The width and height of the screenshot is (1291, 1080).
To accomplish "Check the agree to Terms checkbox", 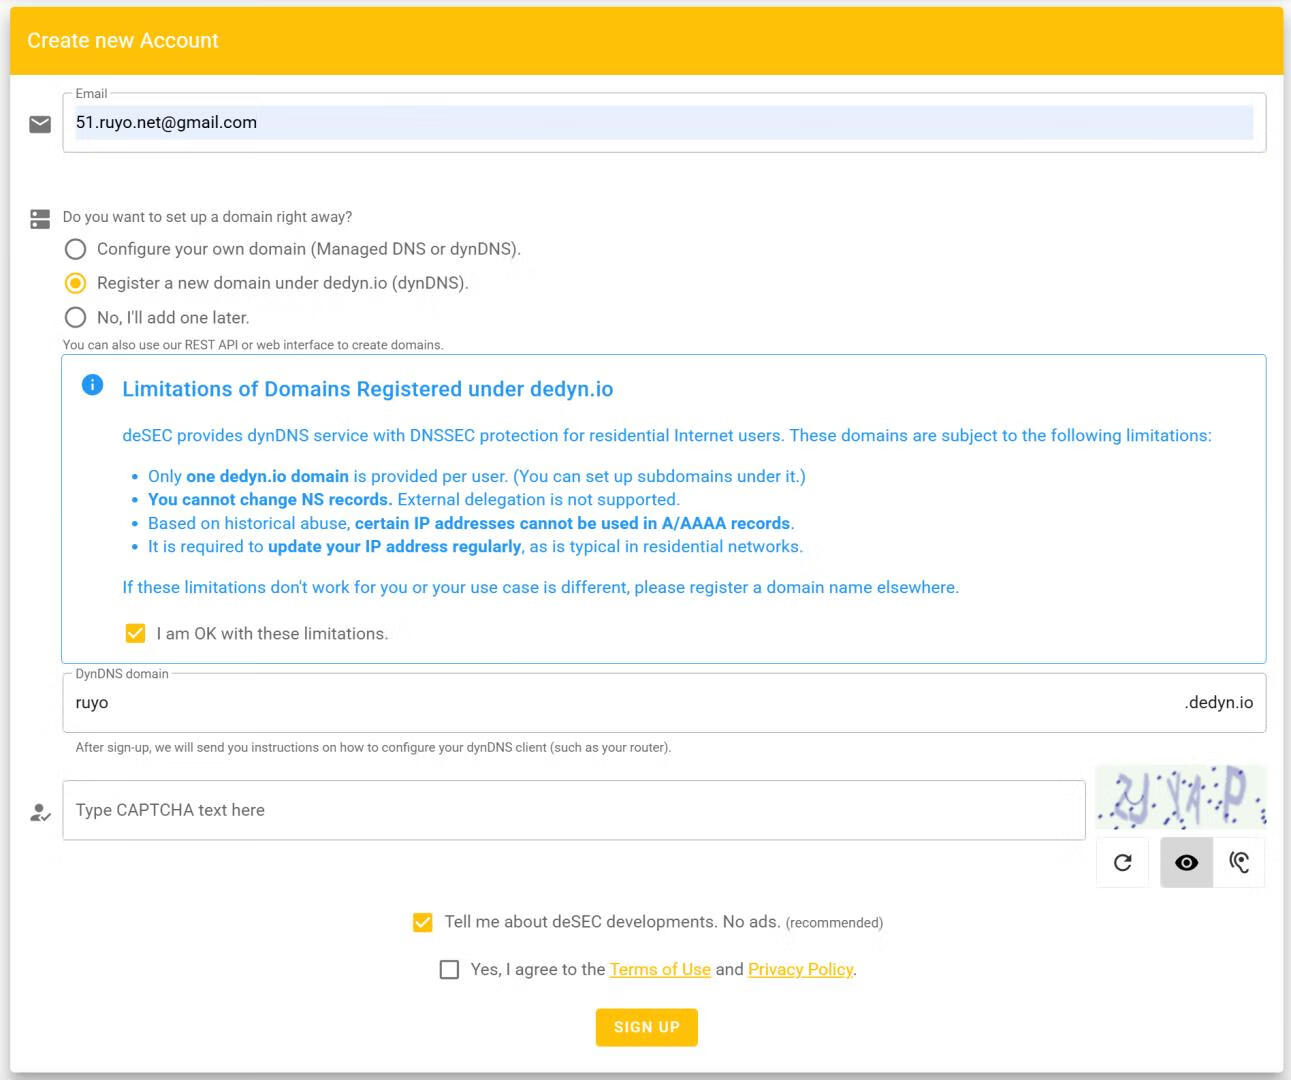I will click(450, 969).
